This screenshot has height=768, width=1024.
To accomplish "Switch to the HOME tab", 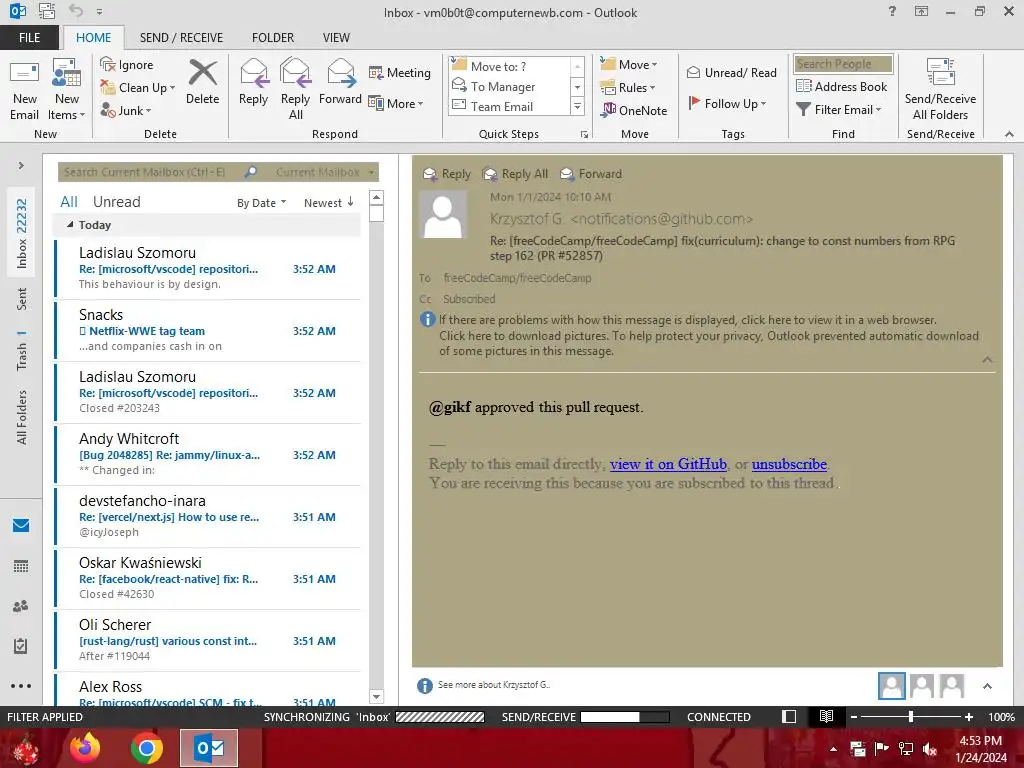I will pos(93,38).
